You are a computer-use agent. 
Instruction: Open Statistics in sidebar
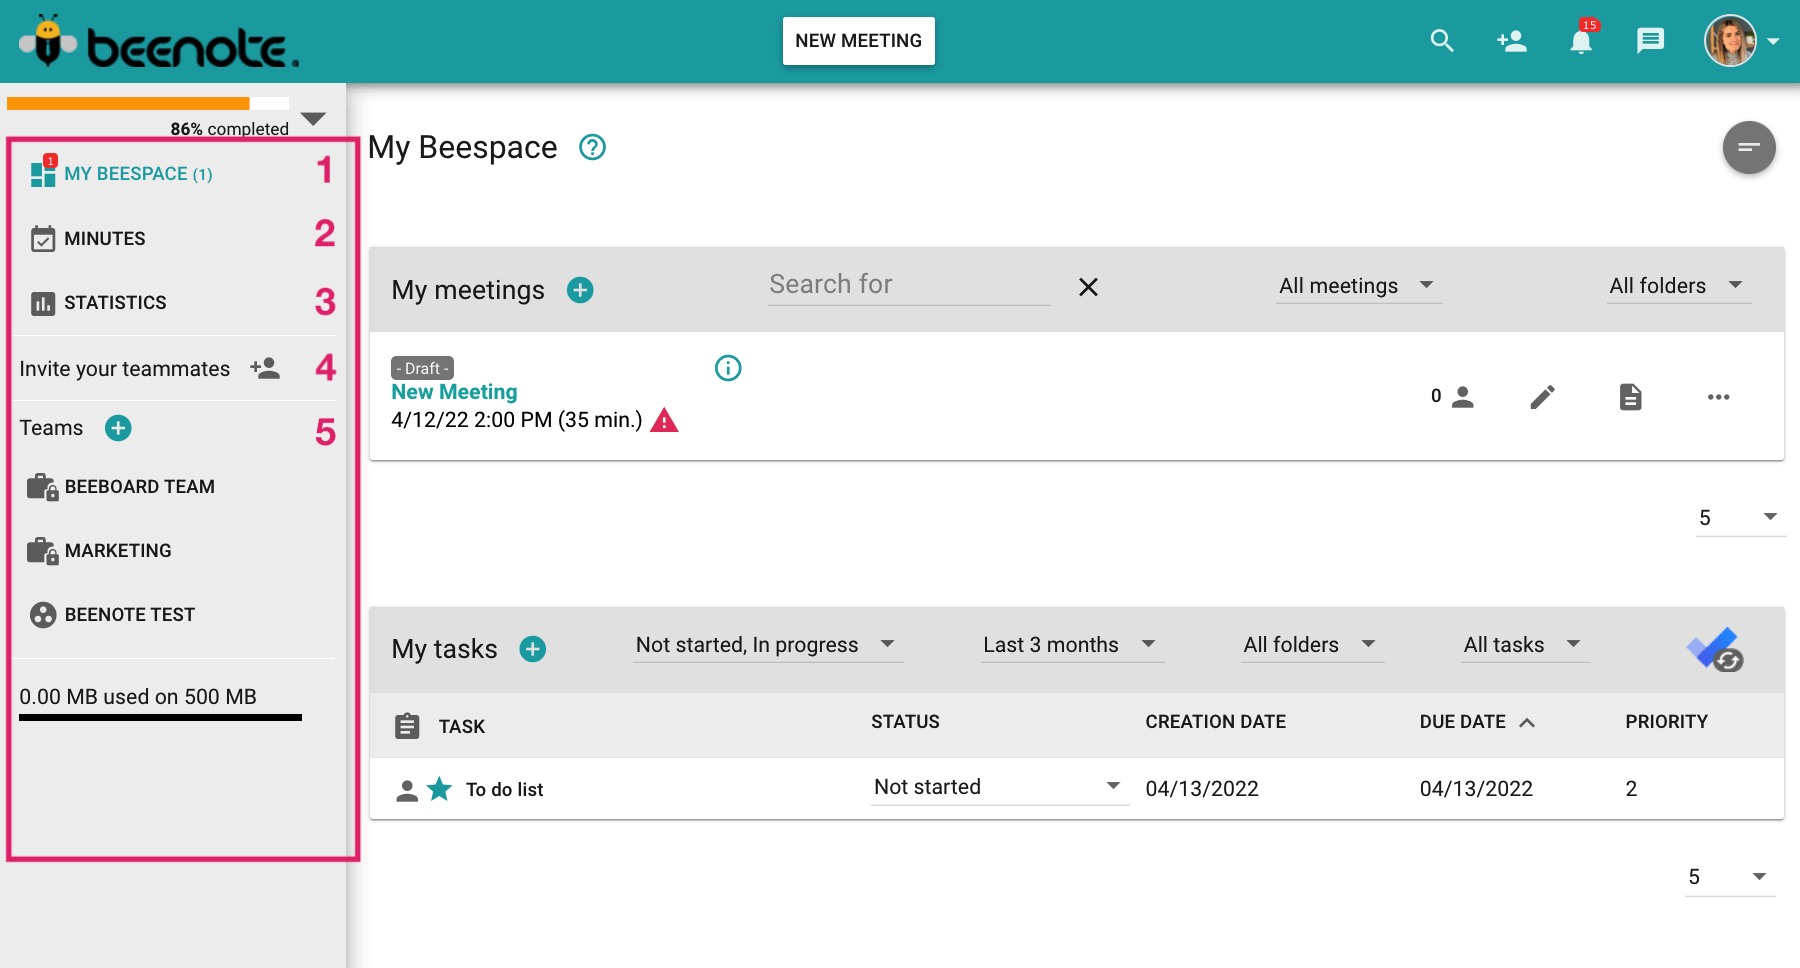tap(115, 303)
